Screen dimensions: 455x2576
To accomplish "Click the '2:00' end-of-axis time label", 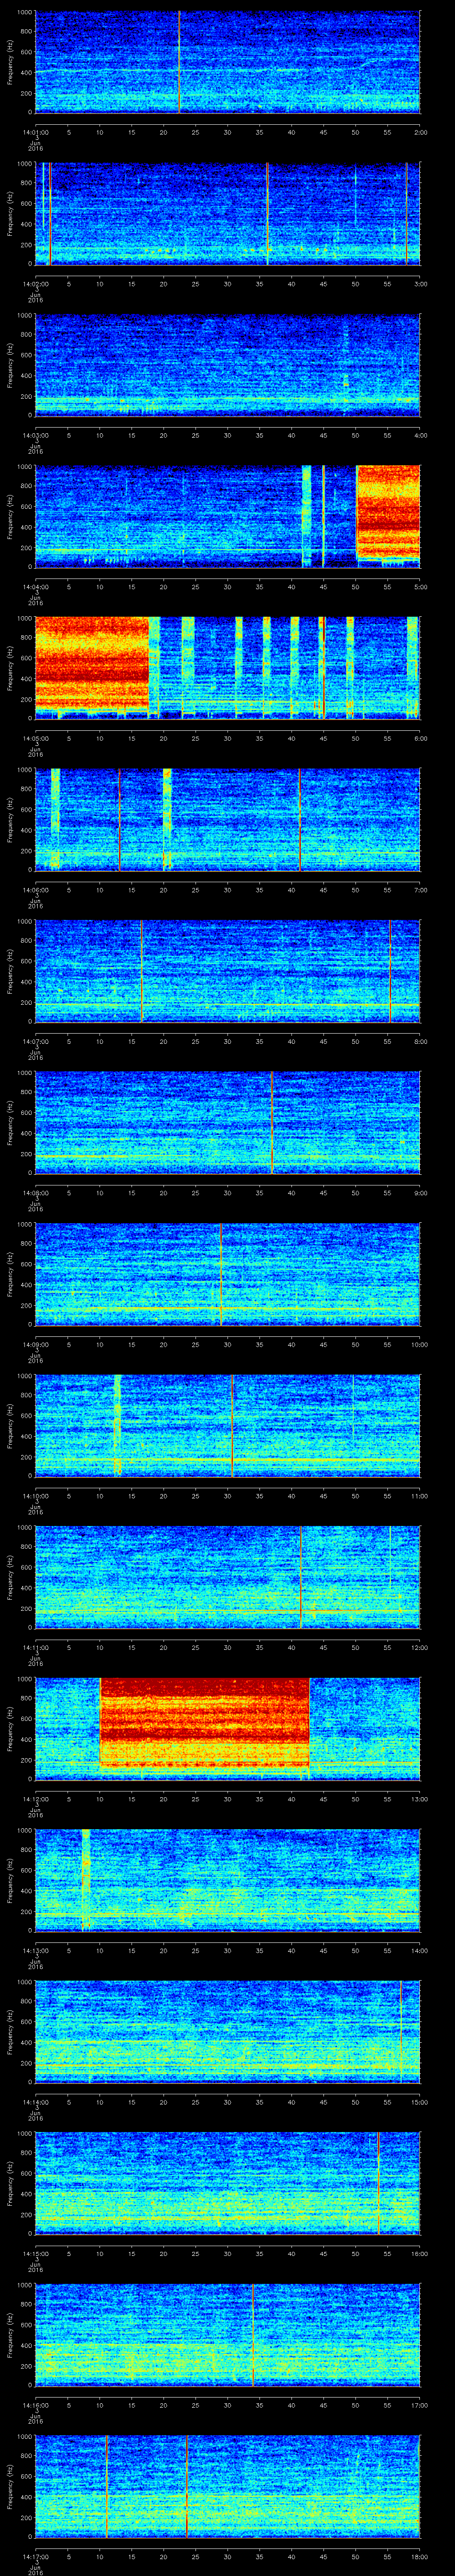I will [420, 131].
